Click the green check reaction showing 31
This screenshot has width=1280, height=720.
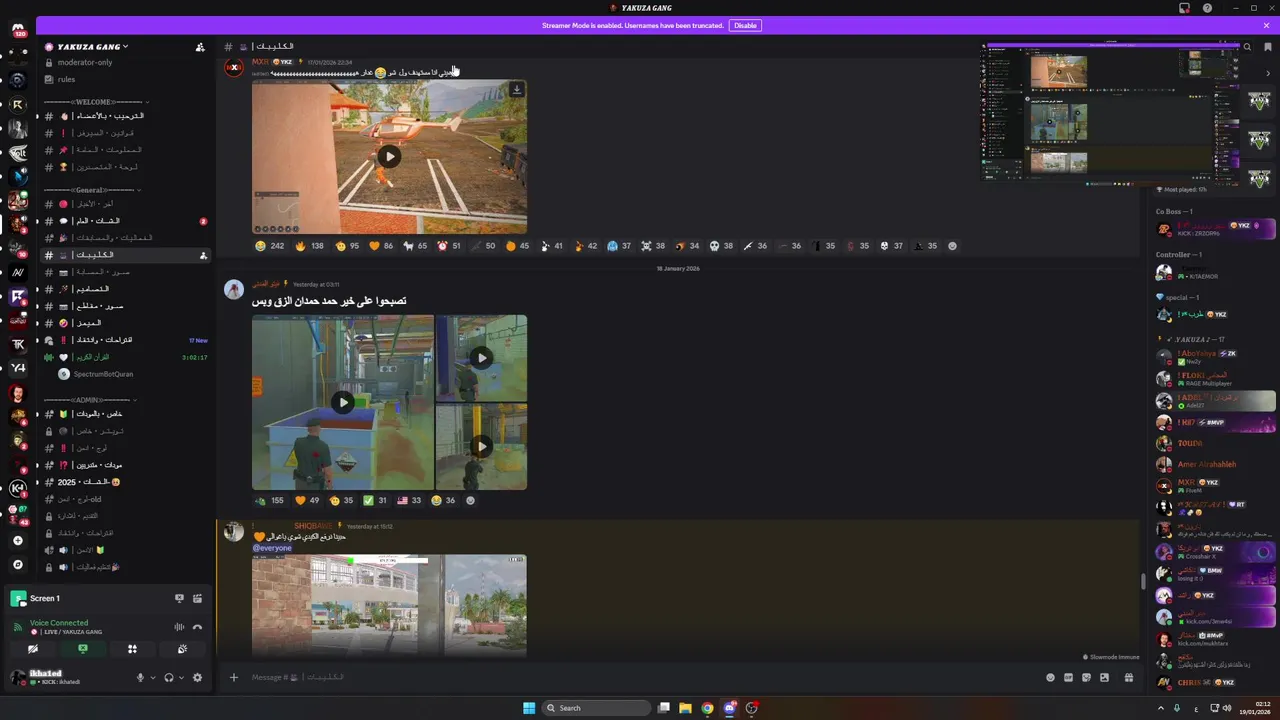376,500
